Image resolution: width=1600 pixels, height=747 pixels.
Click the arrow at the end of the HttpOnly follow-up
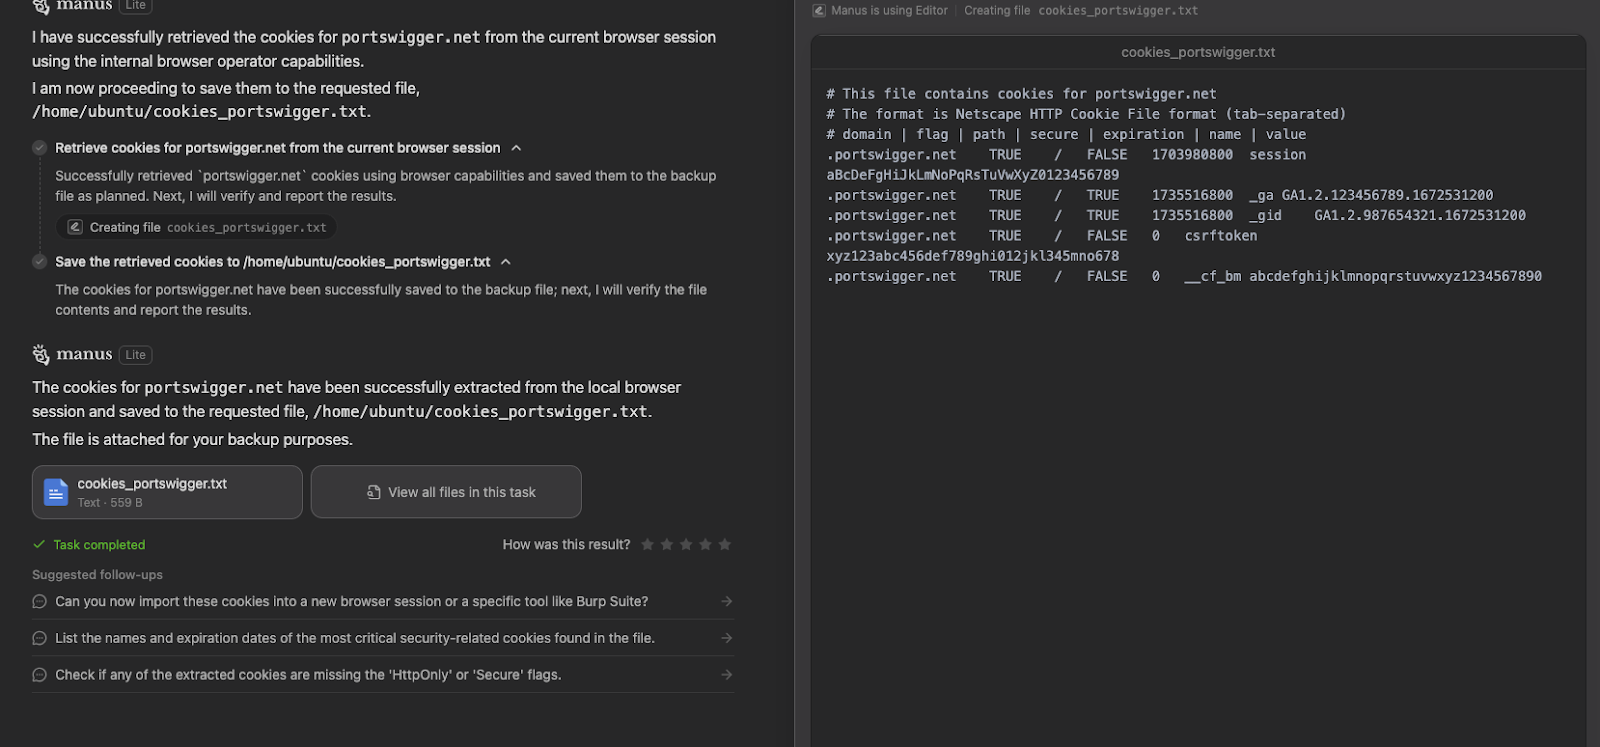point(727,675)
